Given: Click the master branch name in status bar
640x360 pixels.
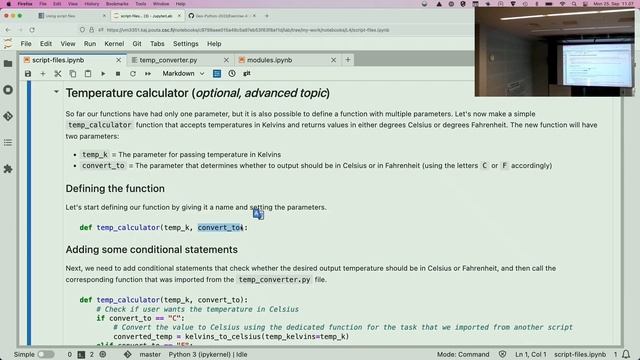Looking at the screenshot, I should [x=150, y=354].
